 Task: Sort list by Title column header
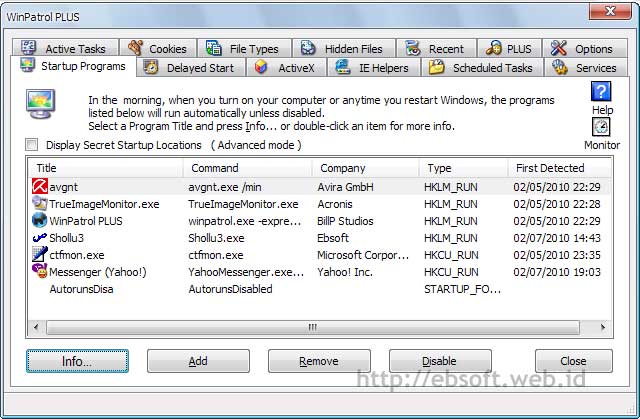(106, 168)
